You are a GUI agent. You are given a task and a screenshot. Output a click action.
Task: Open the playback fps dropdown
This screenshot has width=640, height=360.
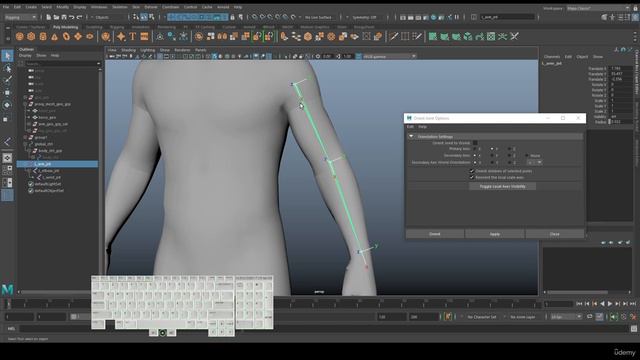pyautogui.click(x=565, y=317)
